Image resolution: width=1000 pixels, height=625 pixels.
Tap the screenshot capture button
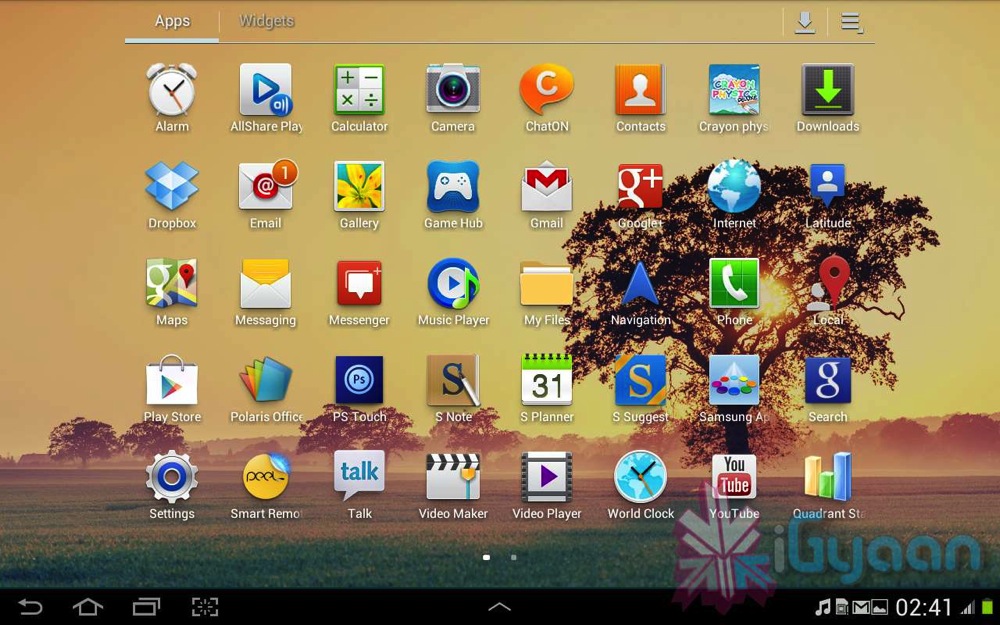point(205,607)
